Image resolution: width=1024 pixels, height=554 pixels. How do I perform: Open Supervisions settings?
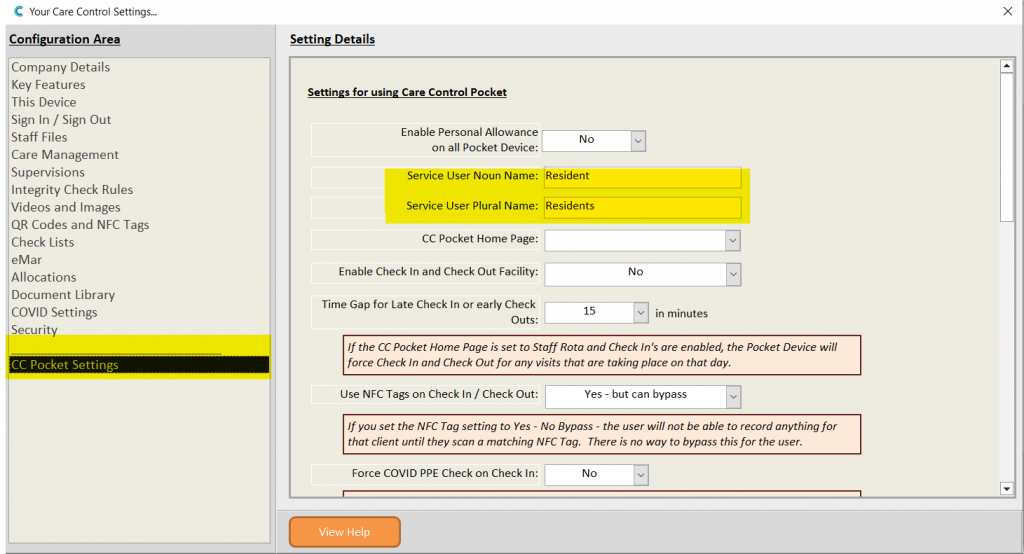point(48,172)
